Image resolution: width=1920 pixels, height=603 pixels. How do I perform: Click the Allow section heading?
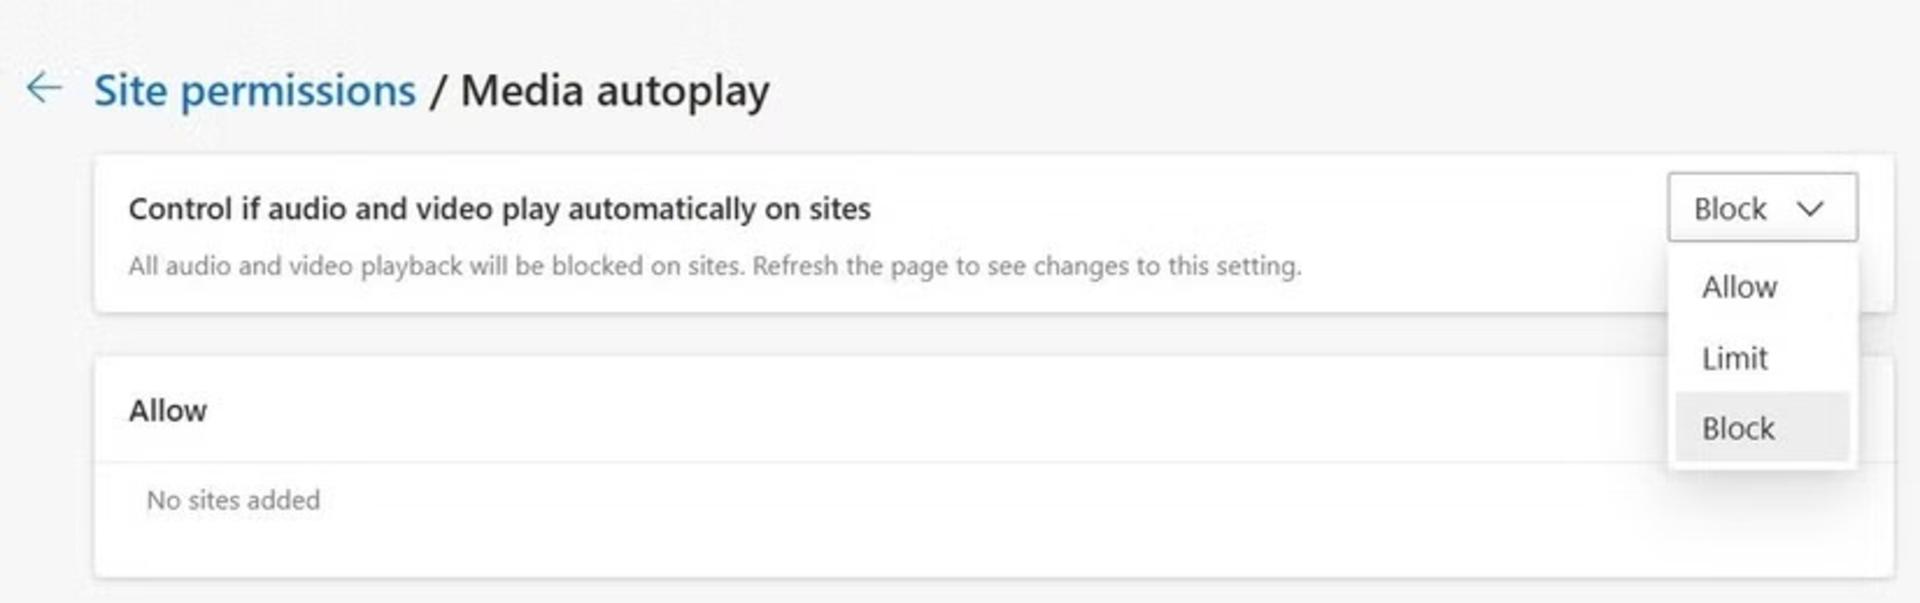(168, 410)
